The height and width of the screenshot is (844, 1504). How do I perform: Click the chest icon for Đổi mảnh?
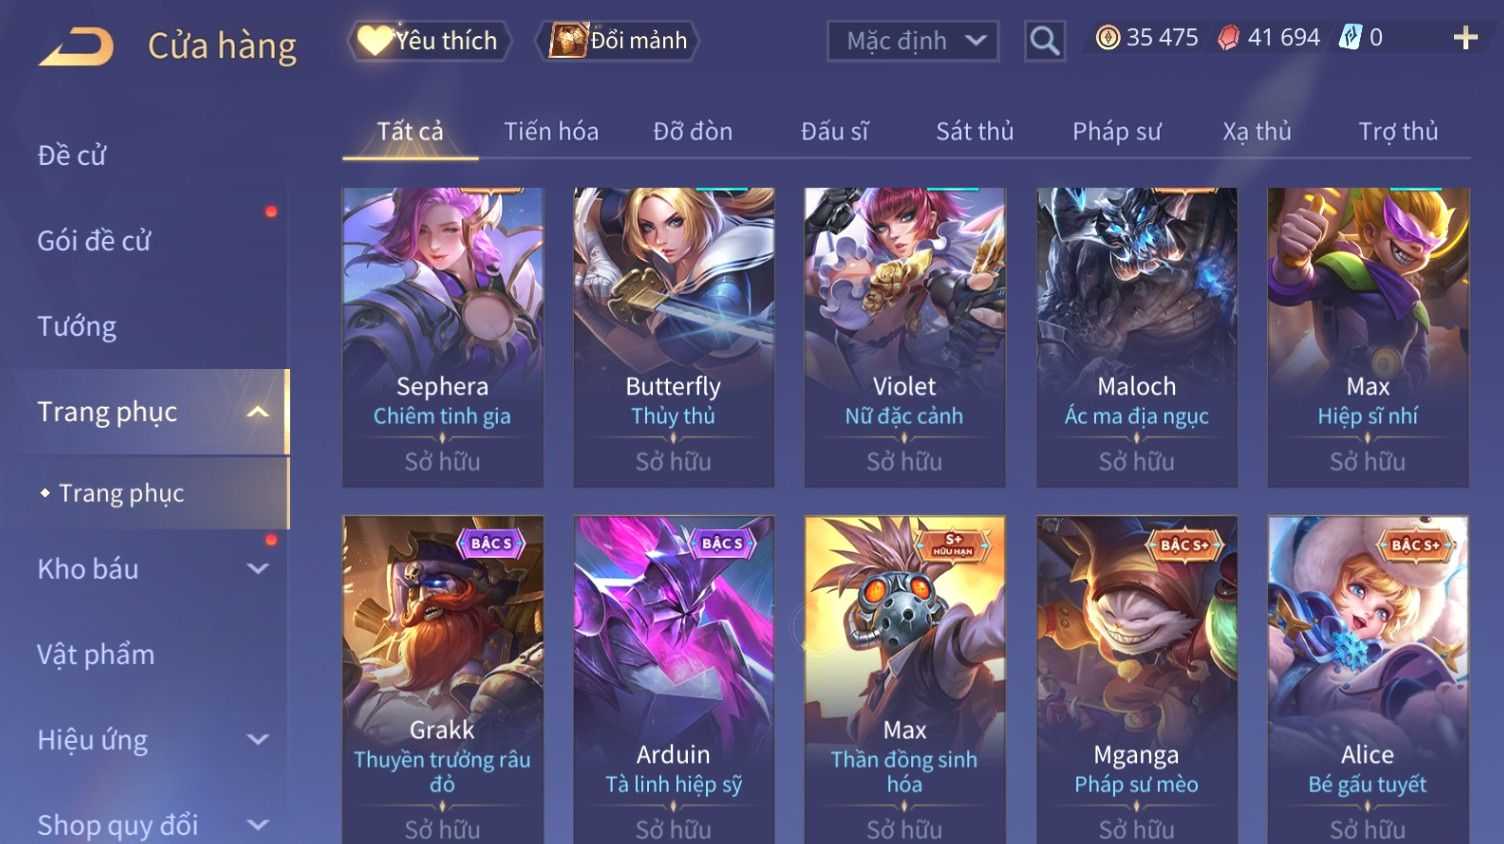pos(567,40)
